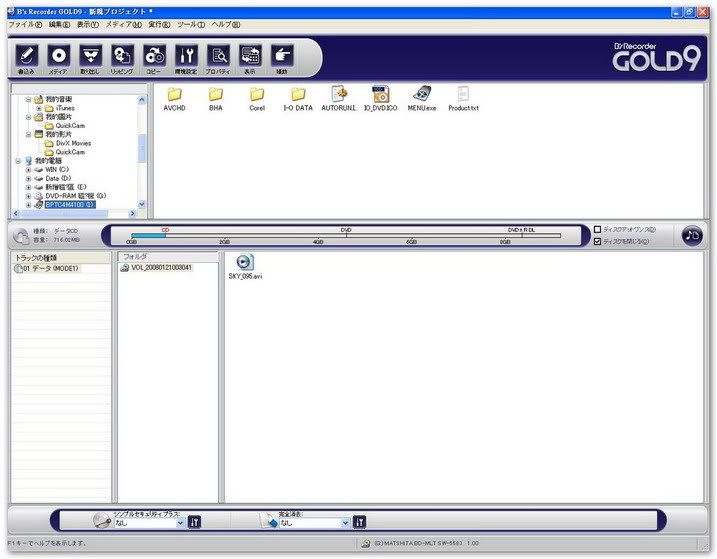The image size is (717, 559).
Task: Click the folder tree scroll right arrow
Action: (133, 213)
